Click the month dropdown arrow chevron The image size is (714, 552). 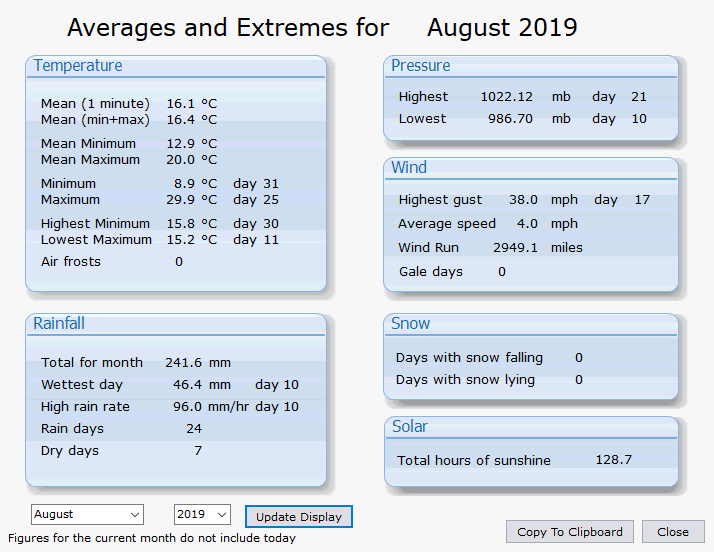coord(135,515)
